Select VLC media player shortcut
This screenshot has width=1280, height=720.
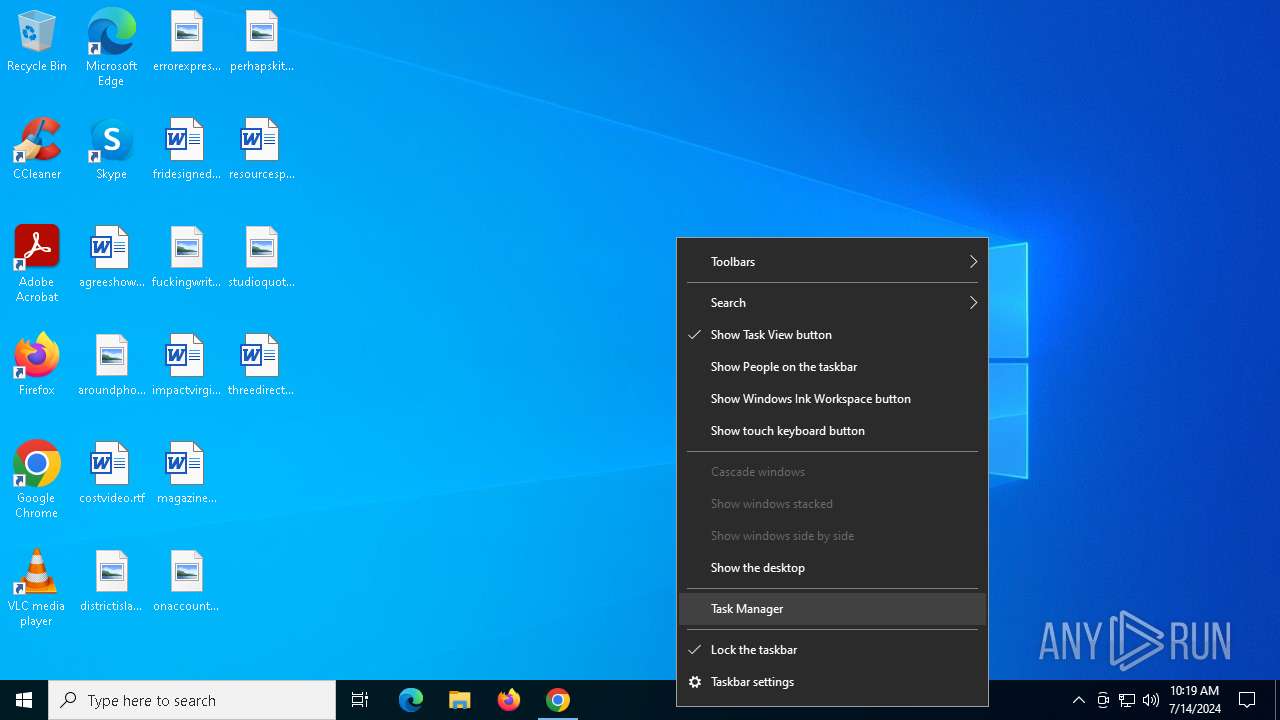[x=37, y=588]
